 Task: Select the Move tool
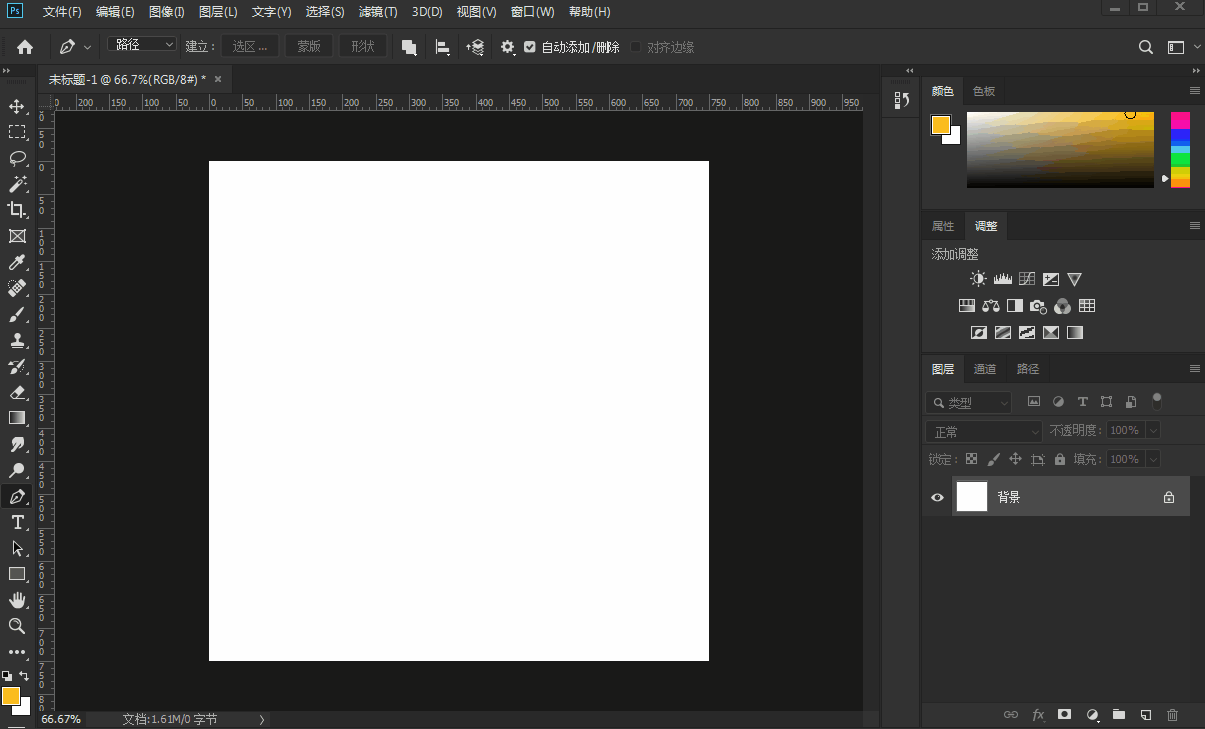tap(17, 107)
